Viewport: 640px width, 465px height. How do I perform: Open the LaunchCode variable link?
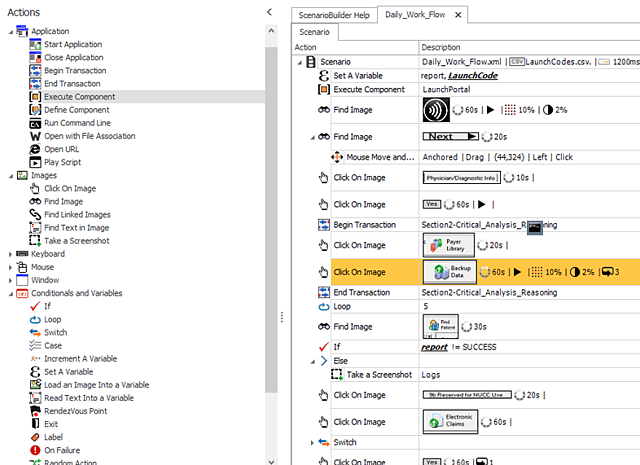pyautogui.click(x=473, y=76)
